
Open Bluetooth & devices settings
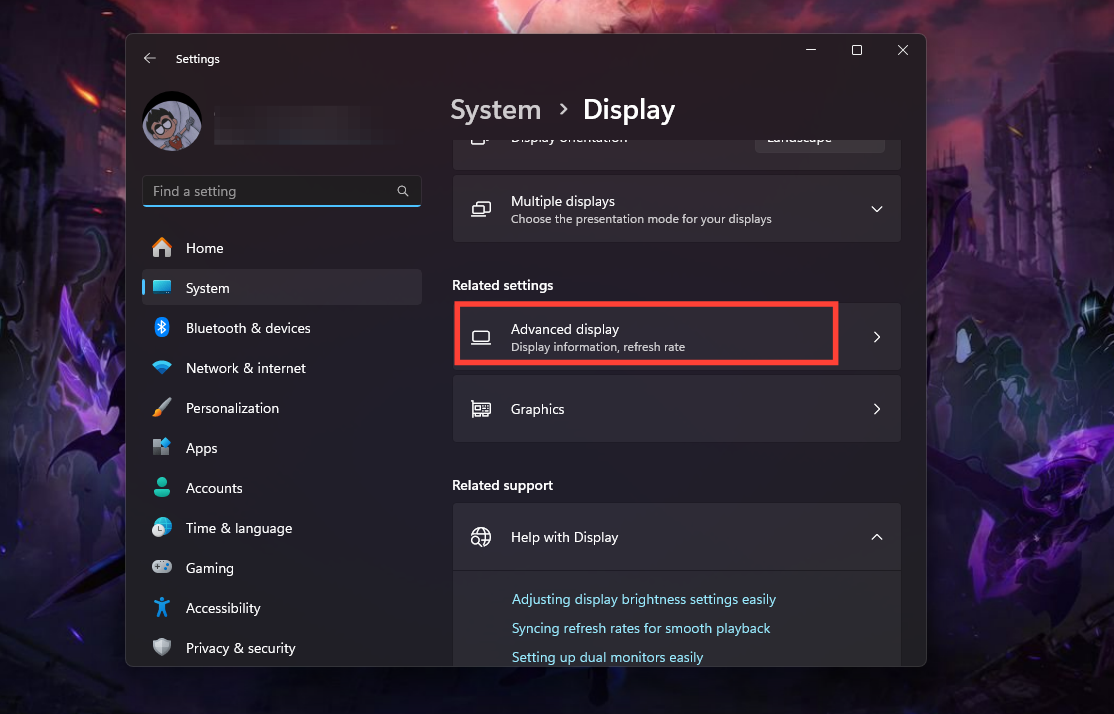pos(281,328)
